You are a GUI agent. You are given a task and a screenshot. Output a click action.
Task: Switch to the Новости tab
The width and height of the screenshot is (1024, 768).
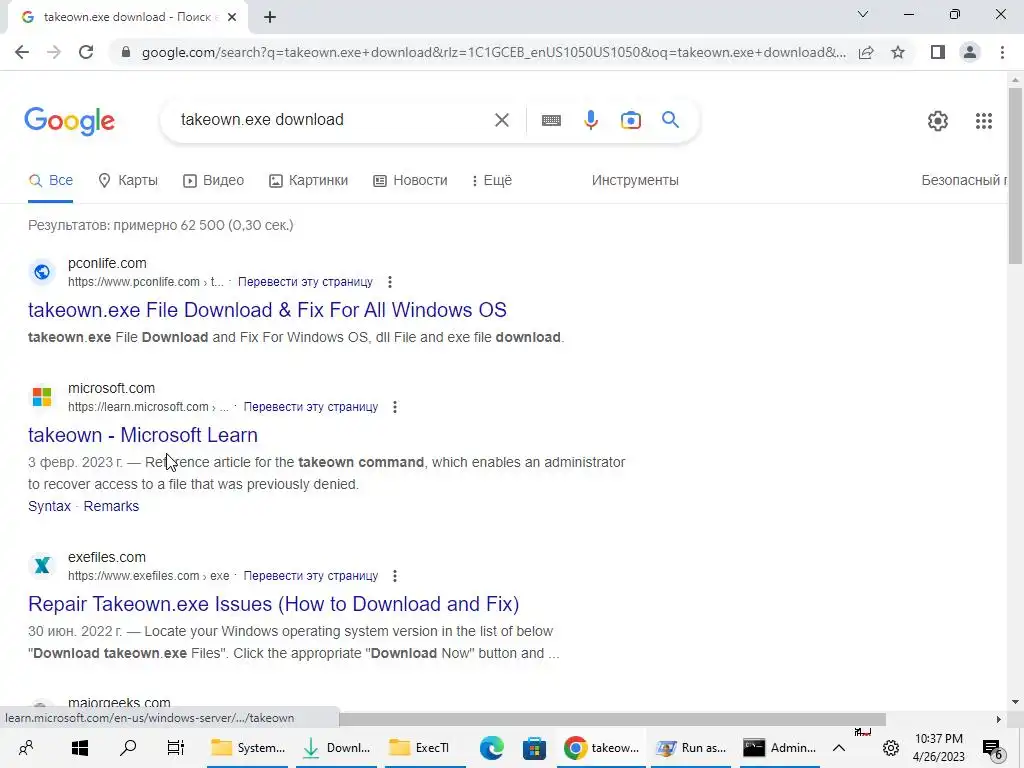tap(410, 180)
